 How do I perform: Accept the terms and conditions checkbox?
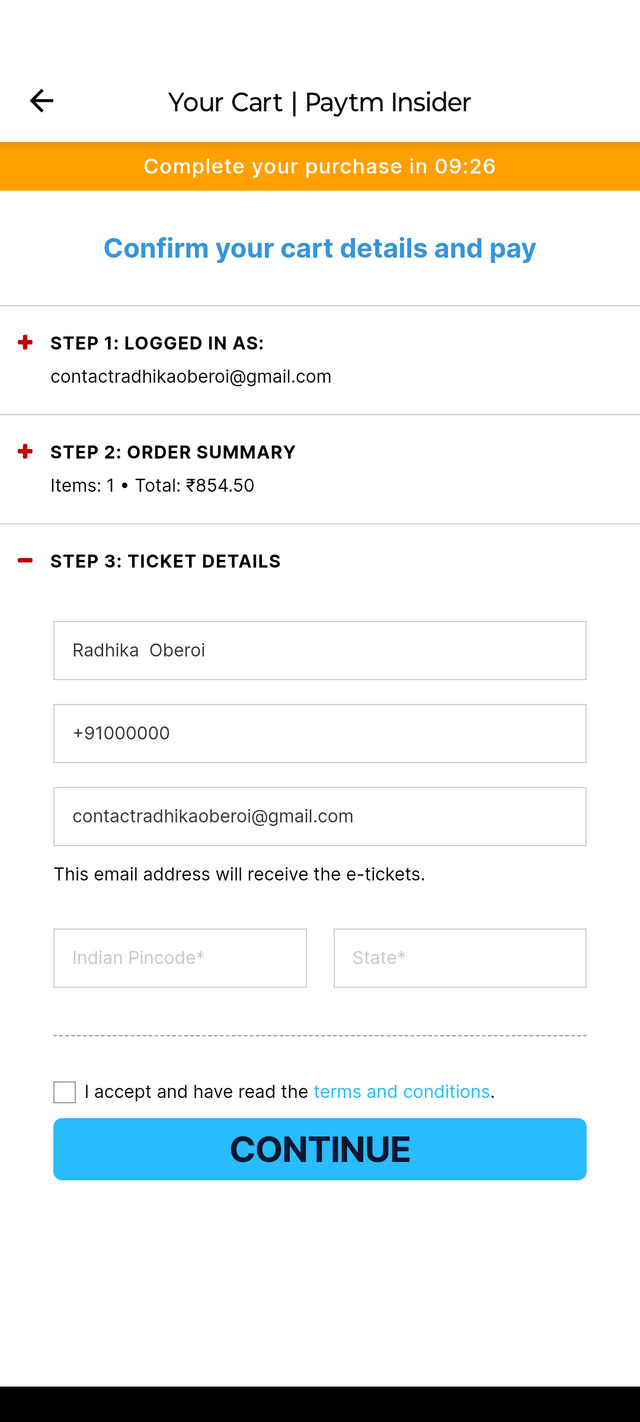(65, 1092)
